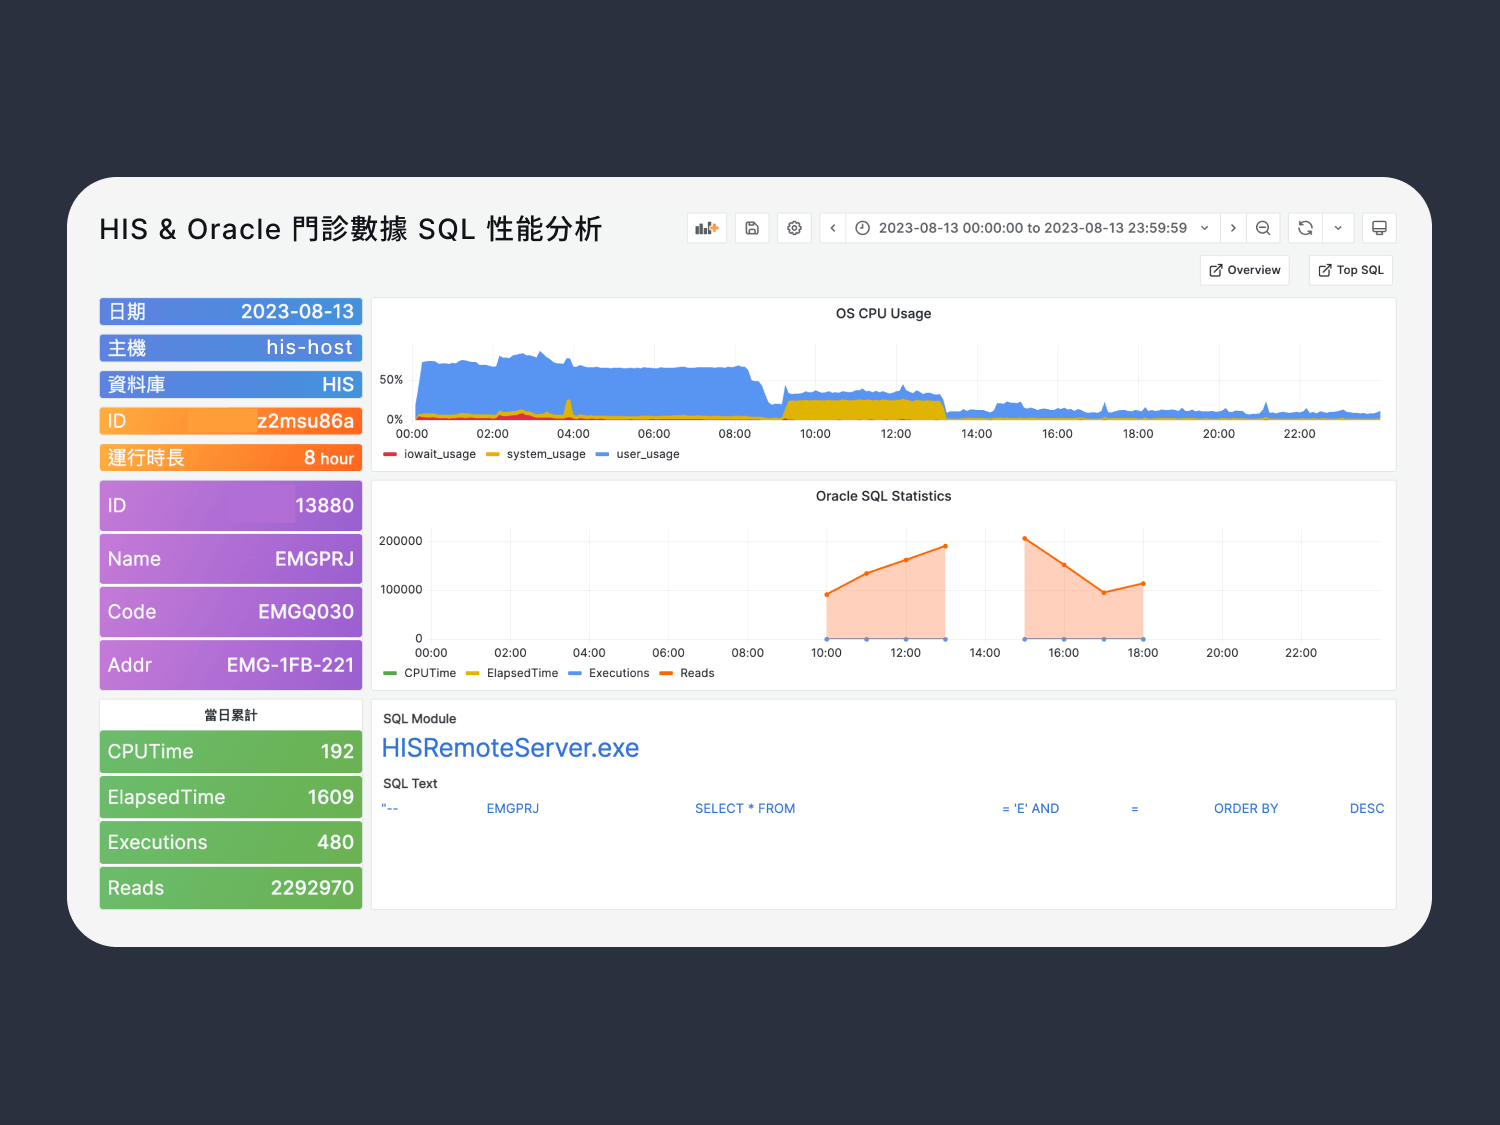Click the HISRemoteServer.exe module text
This screenshot has width=1500, height=1125.
[x=510, y=748]
